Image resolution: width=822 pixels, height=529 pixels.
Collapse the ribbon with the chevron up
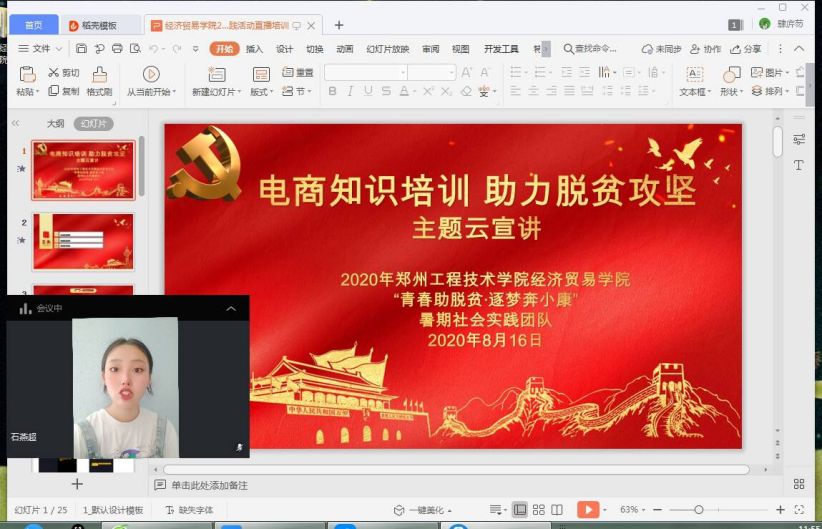(x=799, y=49)
